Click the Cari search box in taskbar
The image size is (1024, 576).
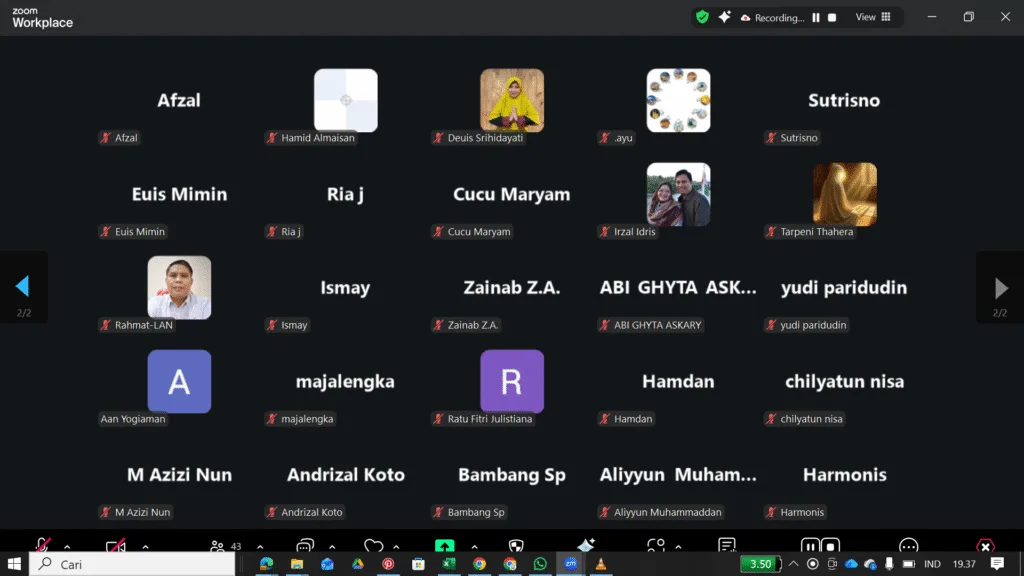pyautogui.click(x=135, y=564)
